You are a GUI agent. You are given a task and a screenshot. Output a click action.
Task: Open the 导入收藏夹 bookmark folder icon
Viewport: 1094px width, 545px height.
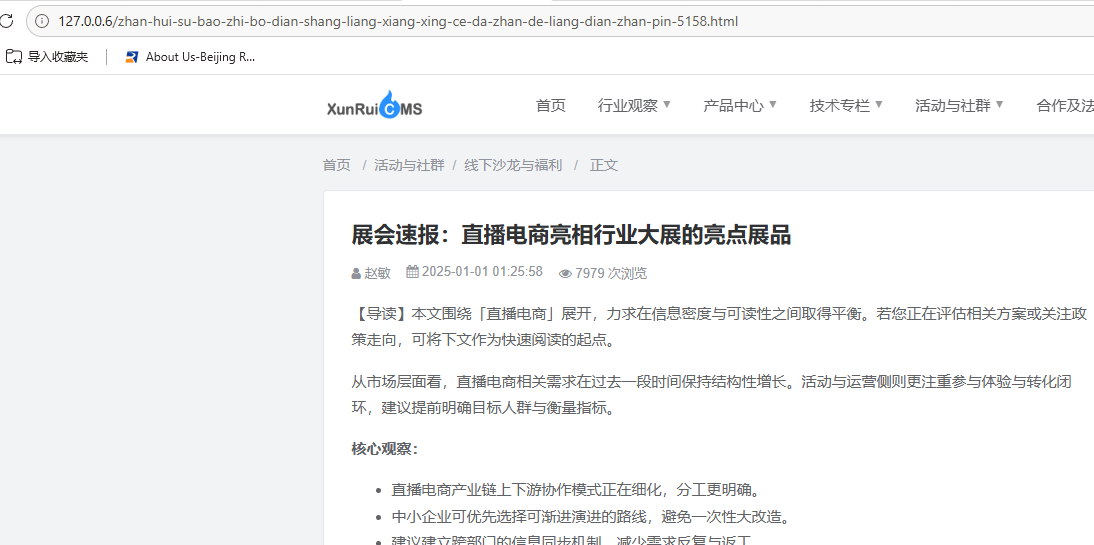coord(14,57)
